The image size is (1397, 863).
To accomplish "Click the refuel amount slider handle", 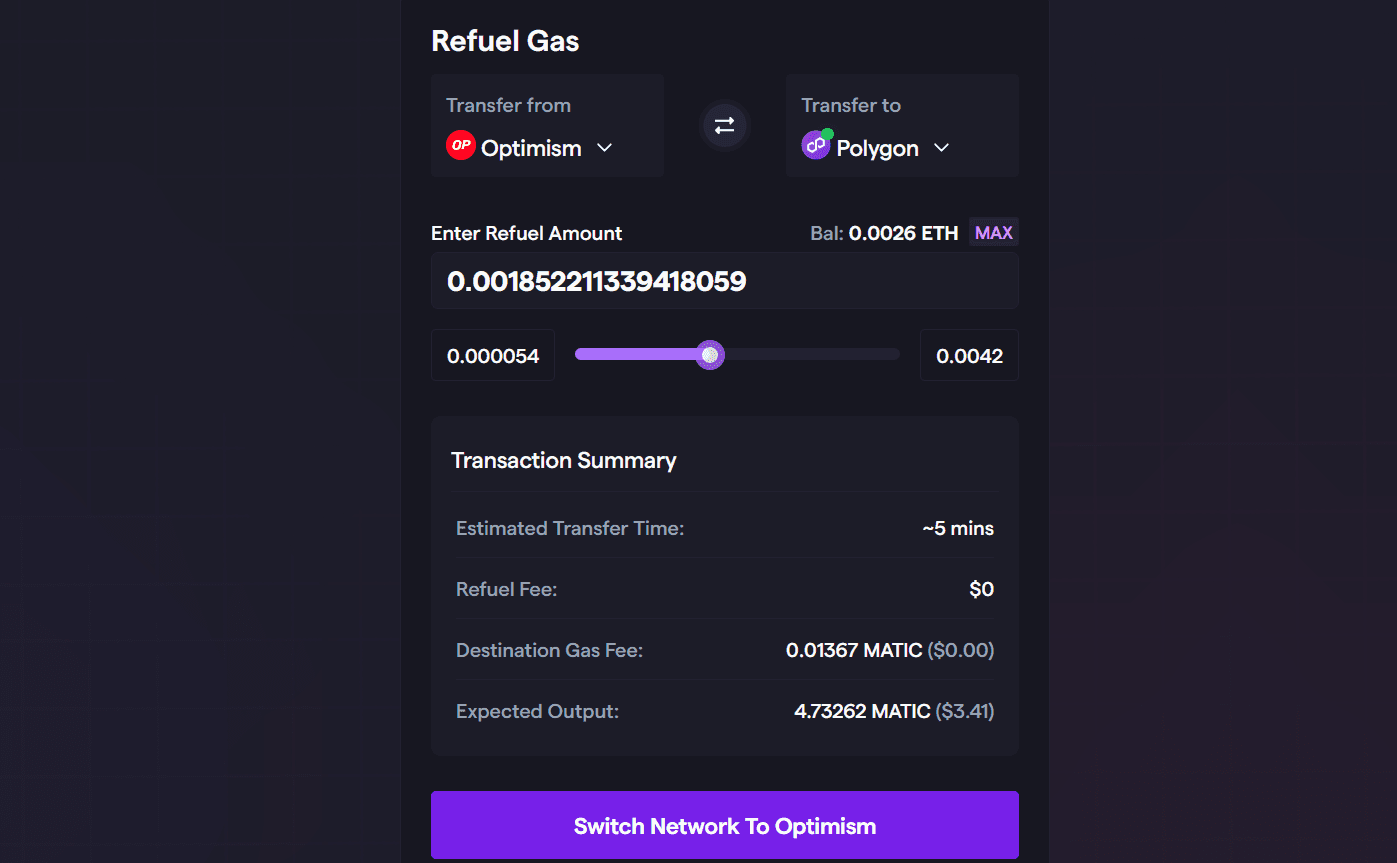I will (x=710, y=355).
